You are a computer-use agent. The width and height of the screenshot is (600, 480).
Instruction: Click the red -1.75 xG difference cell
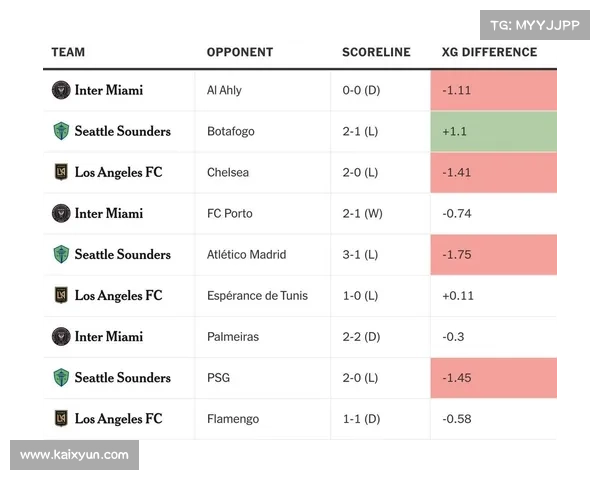[x=494, y=254]
